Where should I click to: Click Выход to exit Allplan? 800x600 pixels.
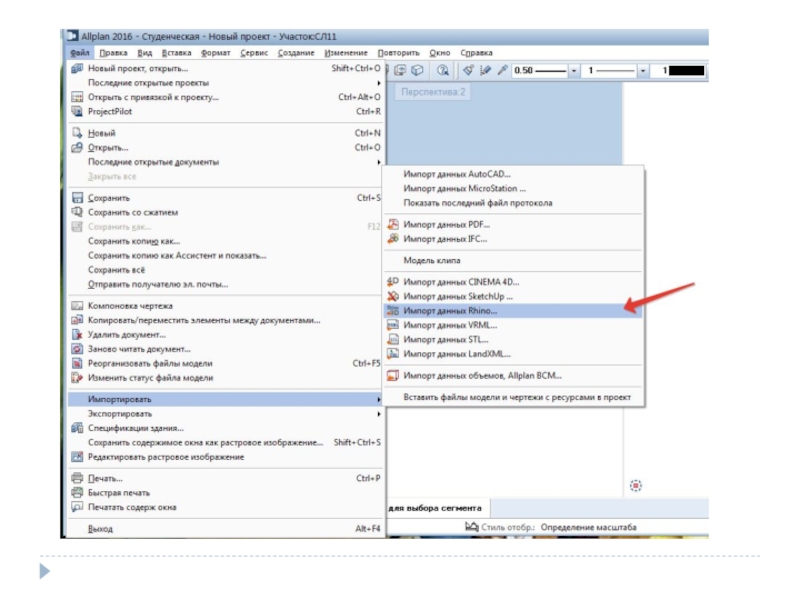pos(100,529)
